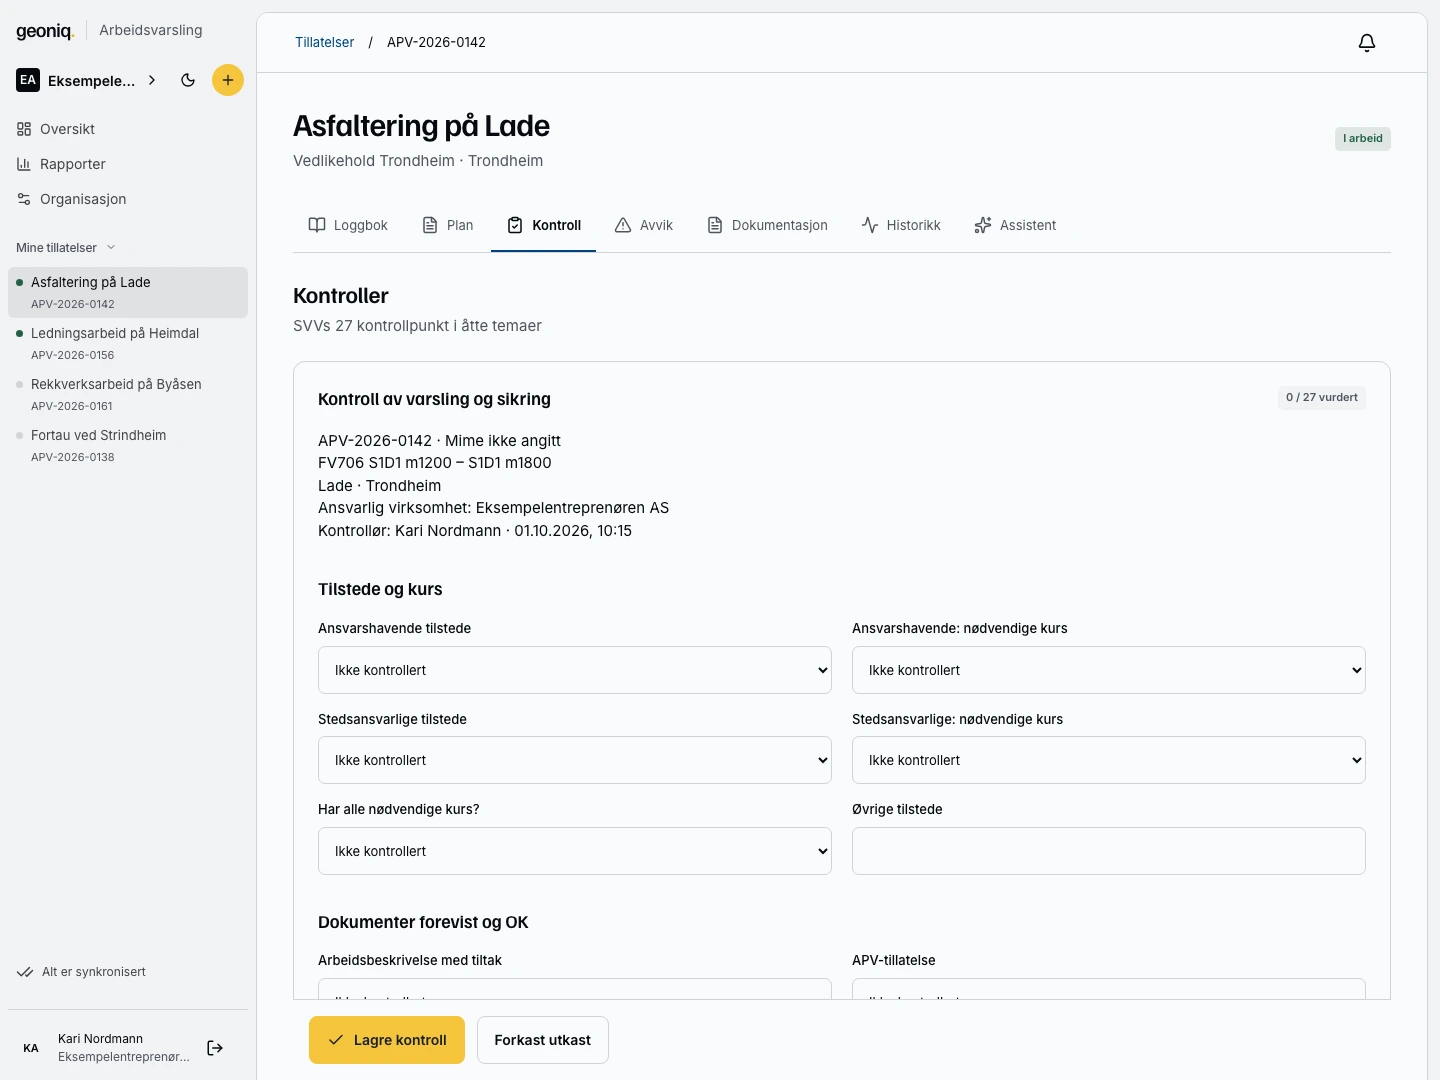This screenshot has width=1440, height=1080.
Task: Click the Organisasjon settings icon
Action: coord(24,199)
